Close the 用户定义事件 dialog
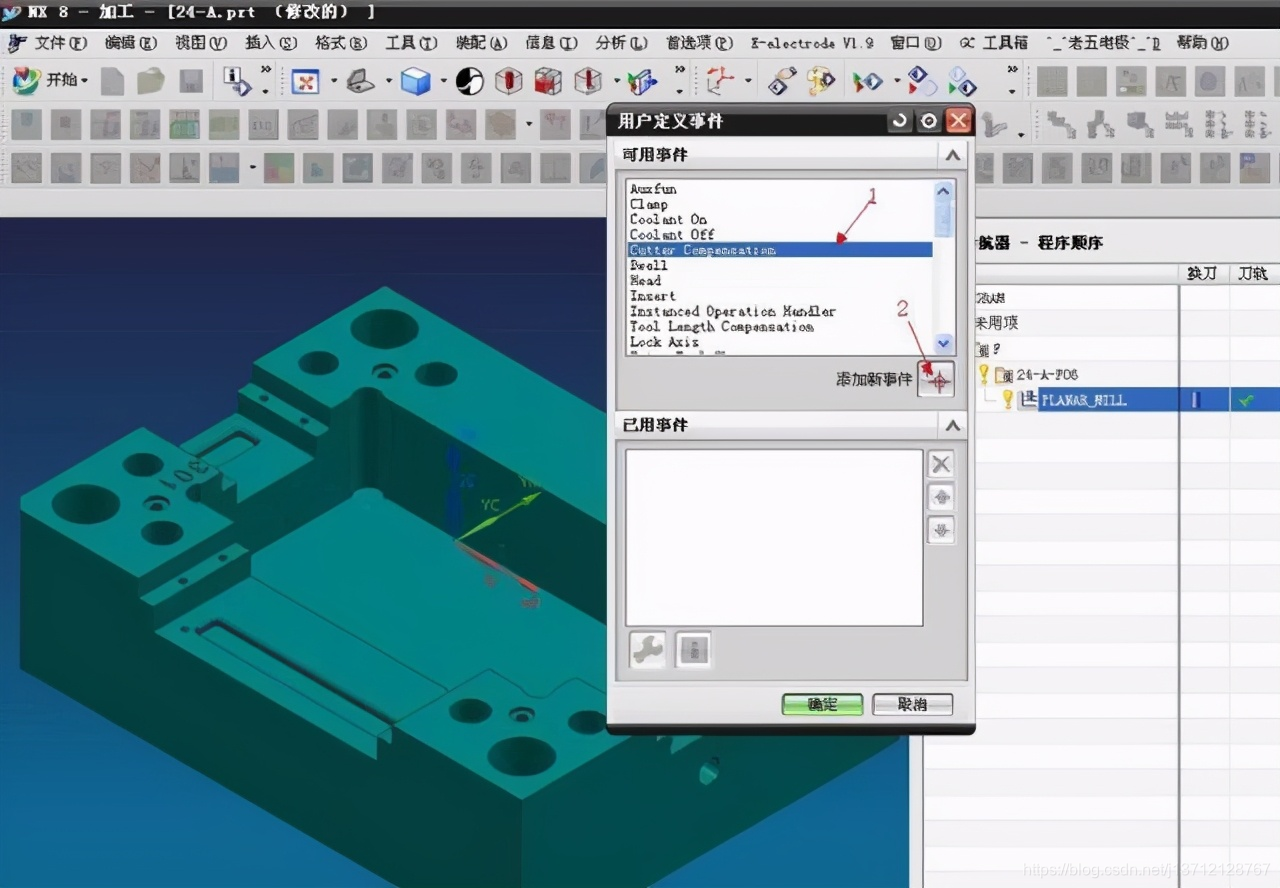This screenshot has width=1280, height=888. pyautogui.click(x=959, y=121)
